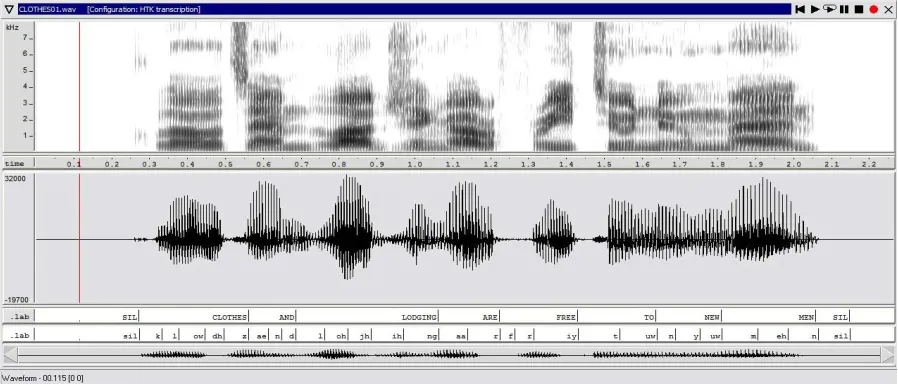898x384 pixels.
Task: Click the 'Waveform - 00.115' status bar text
Action: [x=42, y=378]
